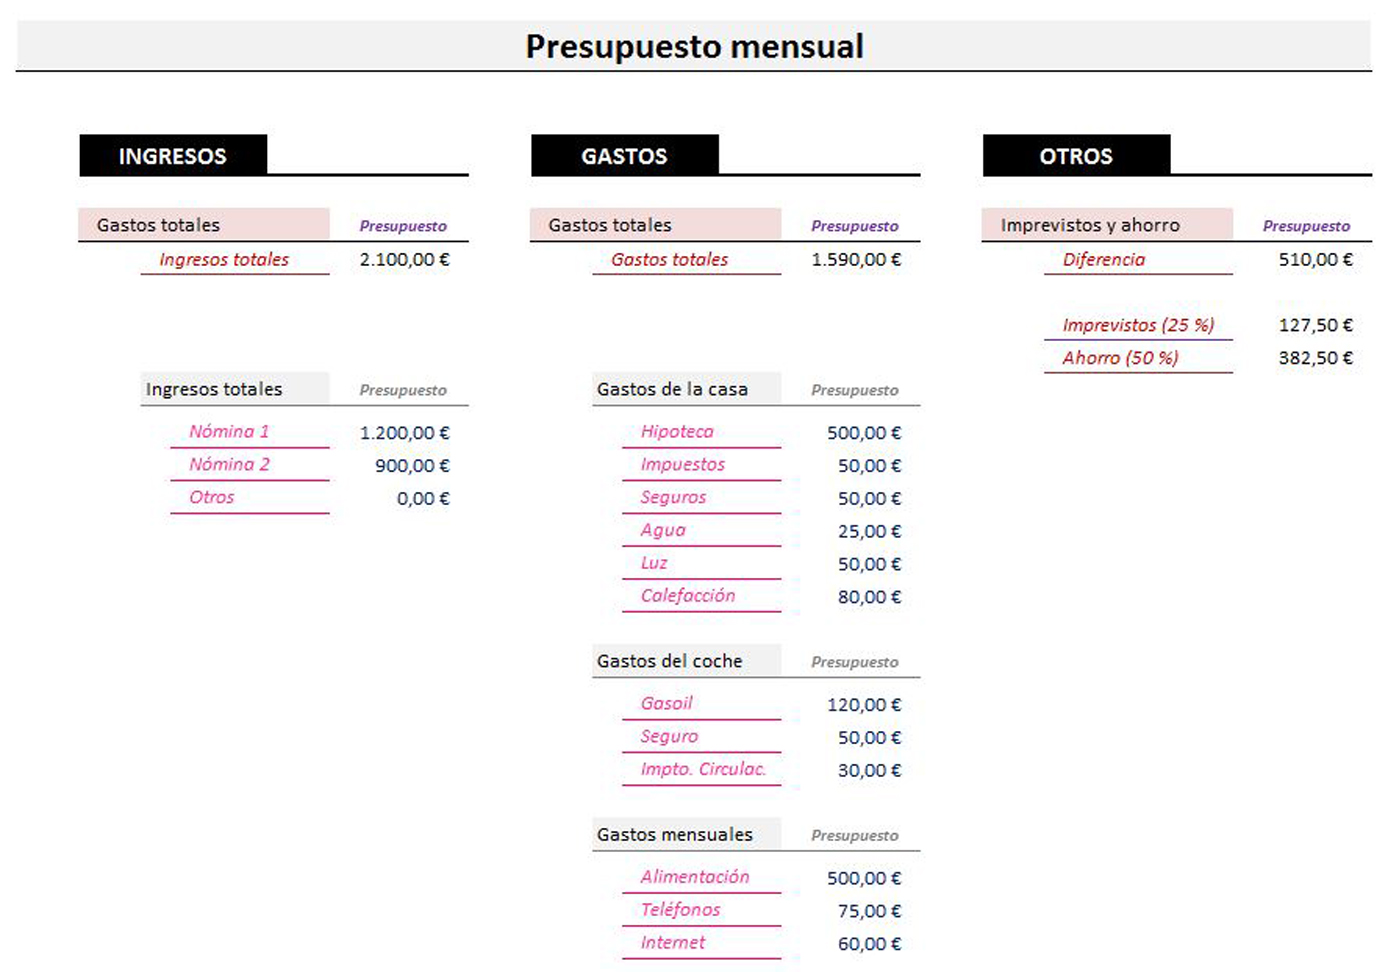This screenshot has height=972, width=1388.
Task: Select the Hipoteca 500,00 € value
Action: pos(864,433)
